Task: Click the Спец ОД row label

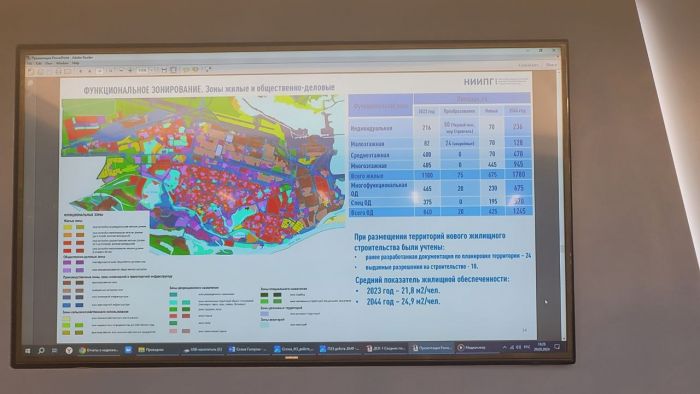Action: 361,203
